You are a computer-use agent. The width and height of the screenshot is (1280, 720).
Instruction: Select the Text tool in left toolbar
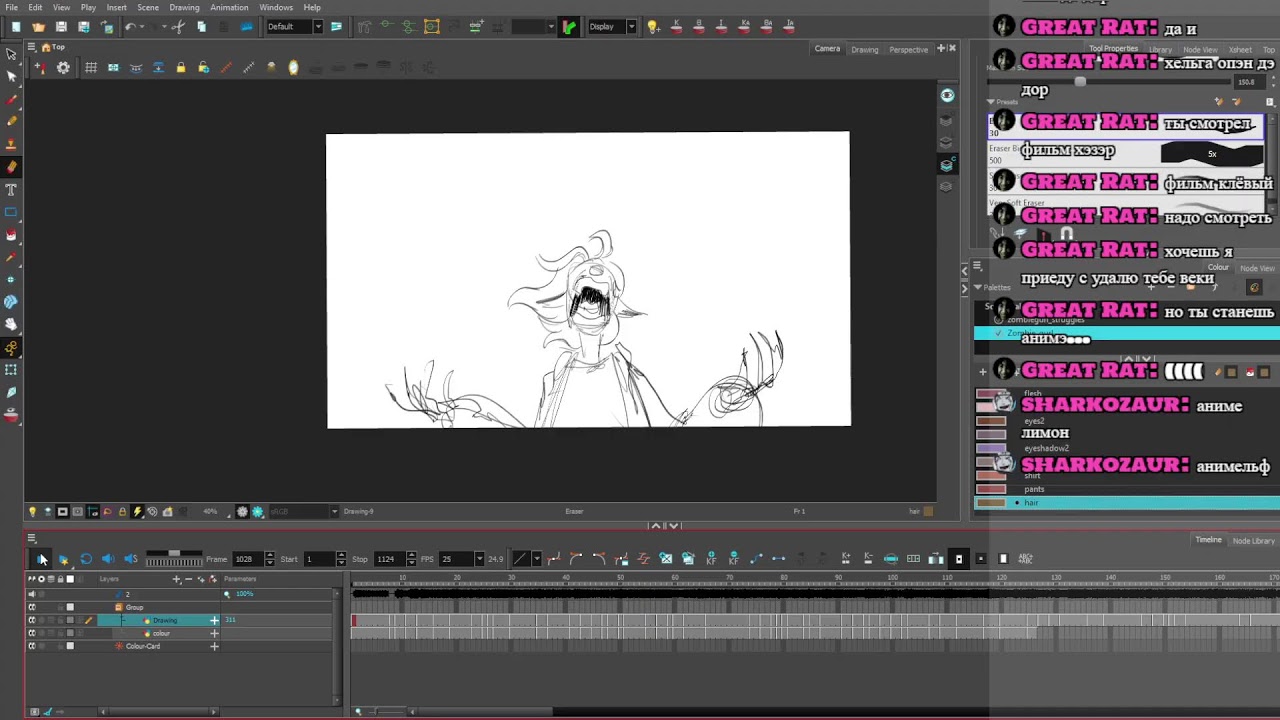[x=11, y=190]
